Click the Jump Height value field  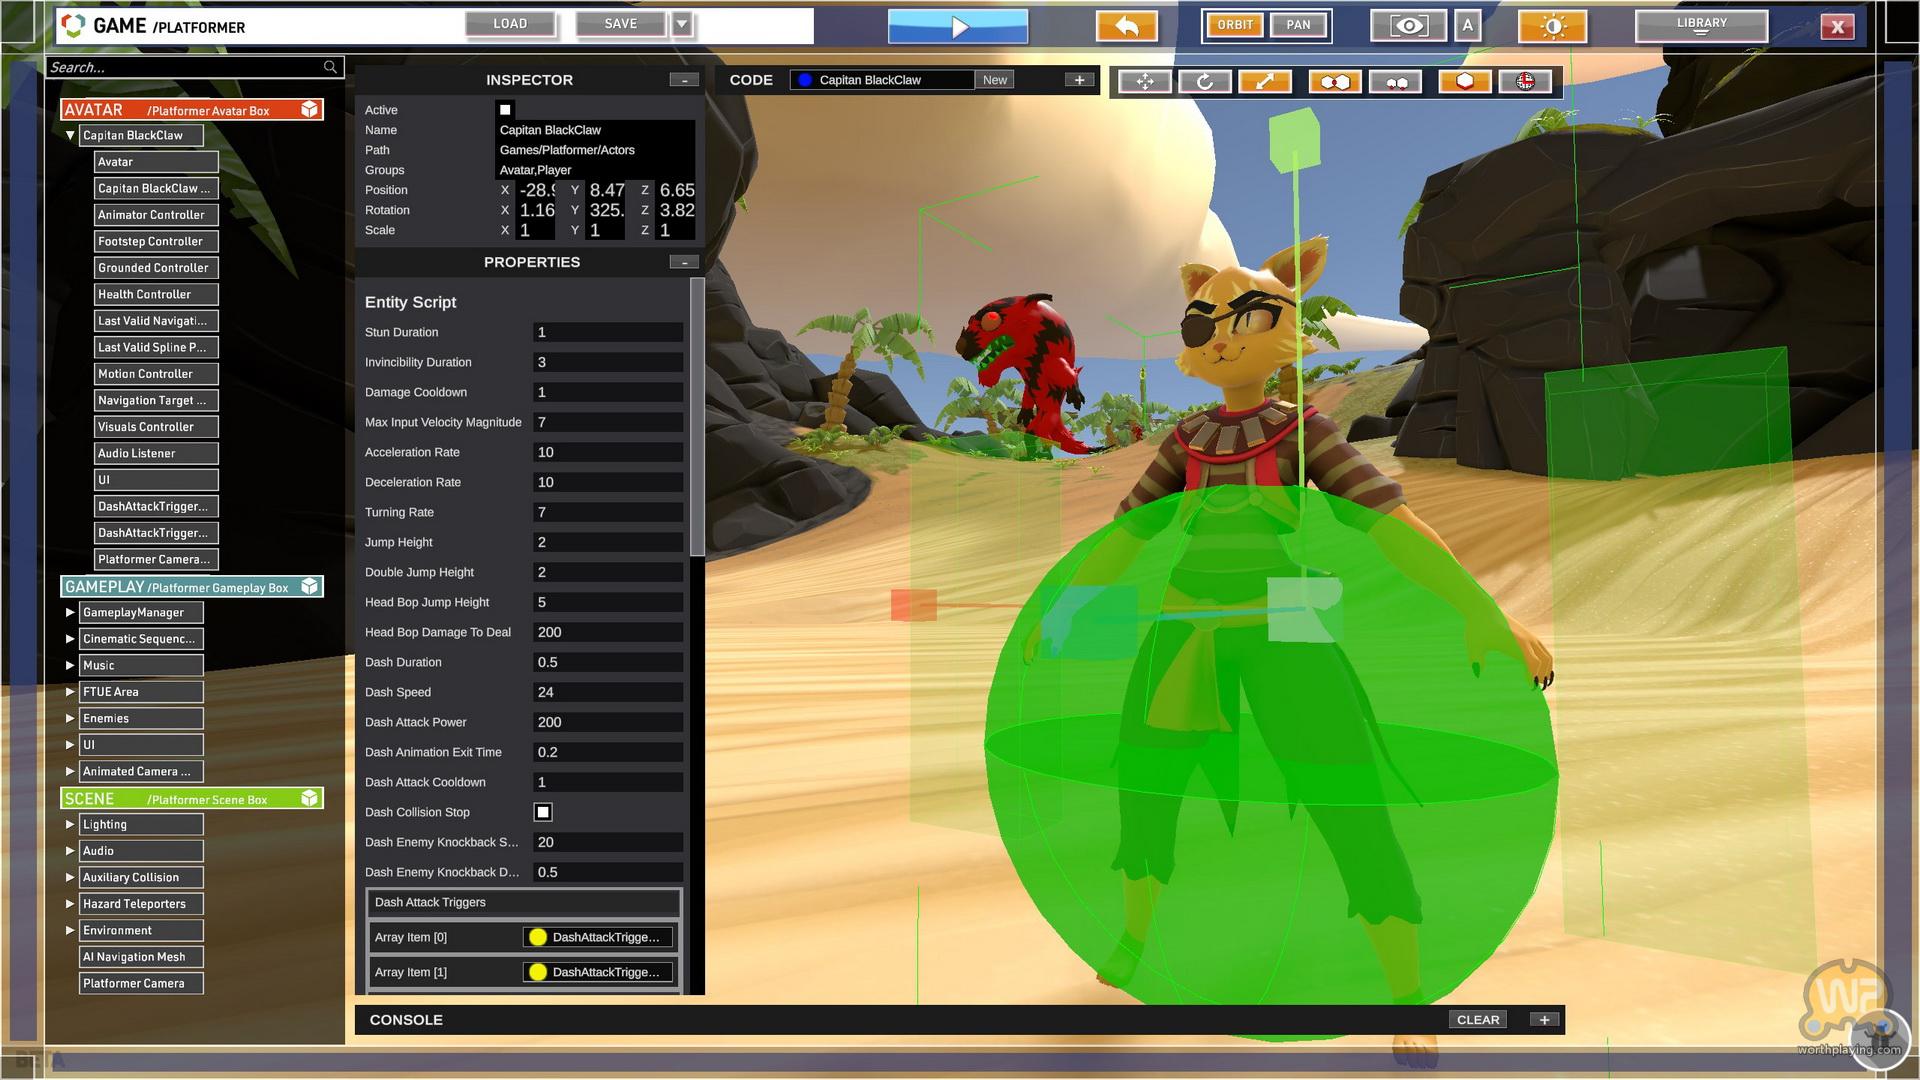click(x=607, y=542)
